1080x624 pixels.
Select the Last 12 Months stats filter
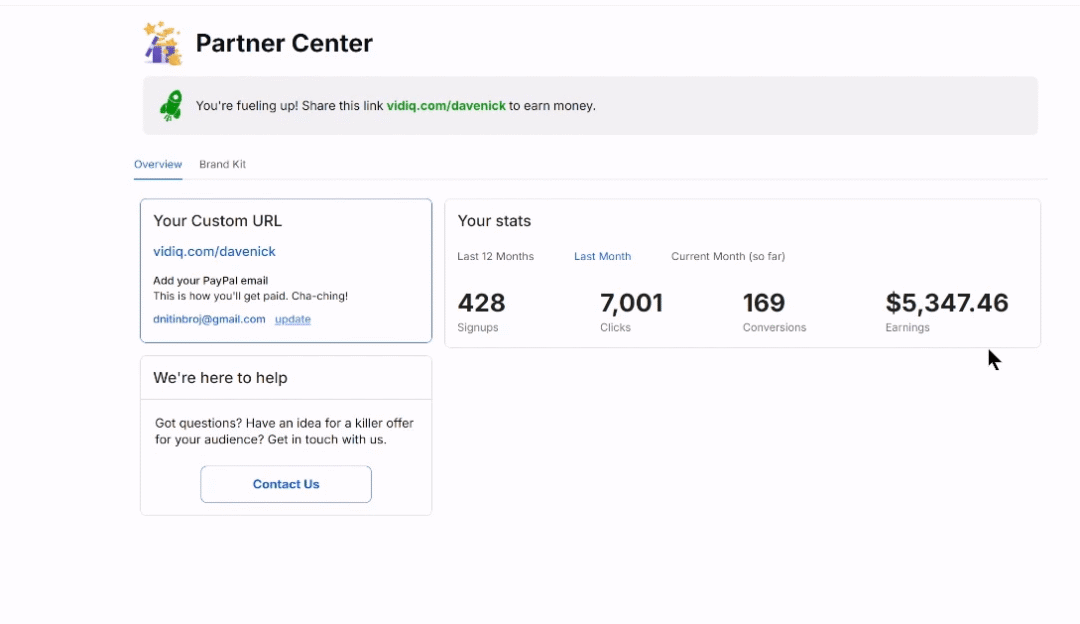click(495, 256)
